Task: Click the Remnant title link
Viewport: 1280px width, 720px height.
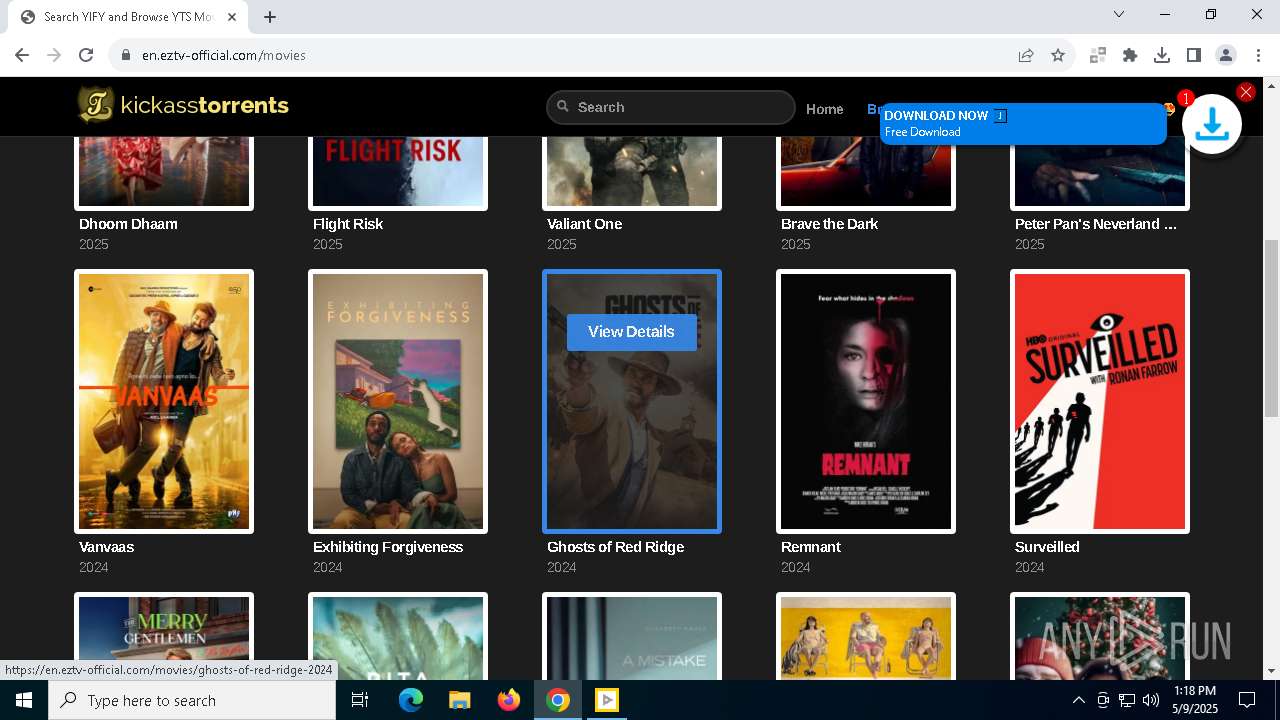Action: tap(811, 547)
